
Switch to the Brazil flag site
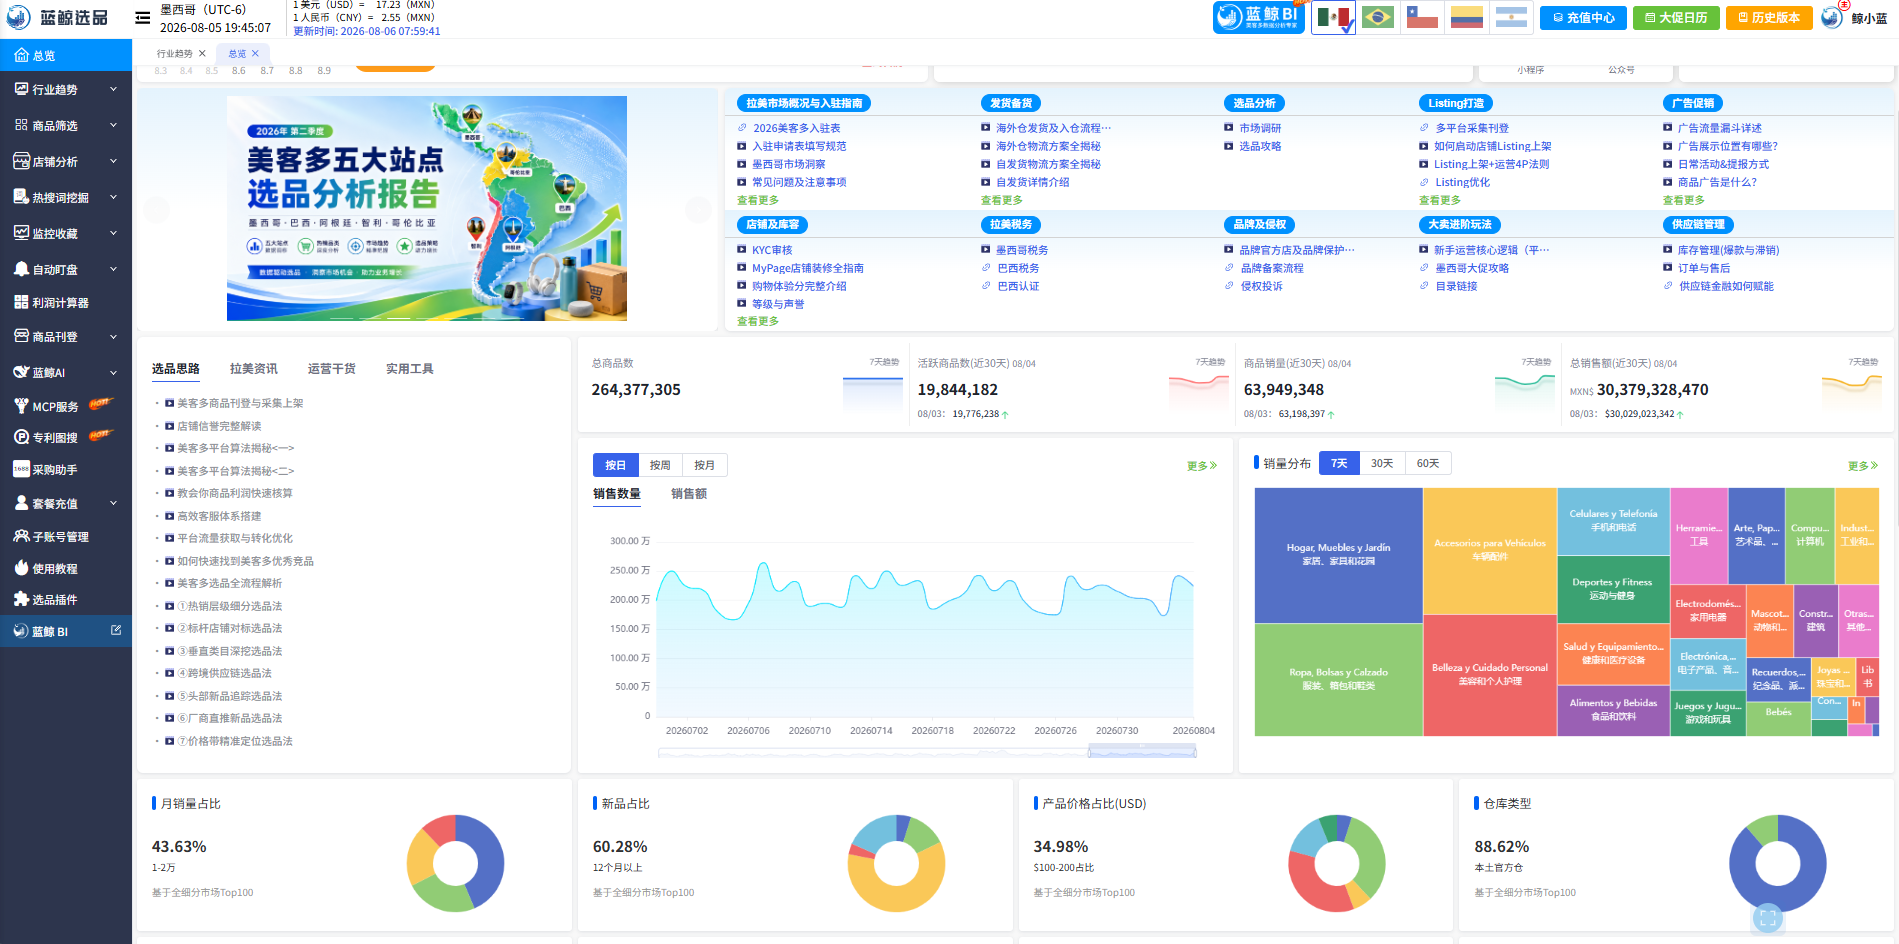click(x=1378, y=17)
